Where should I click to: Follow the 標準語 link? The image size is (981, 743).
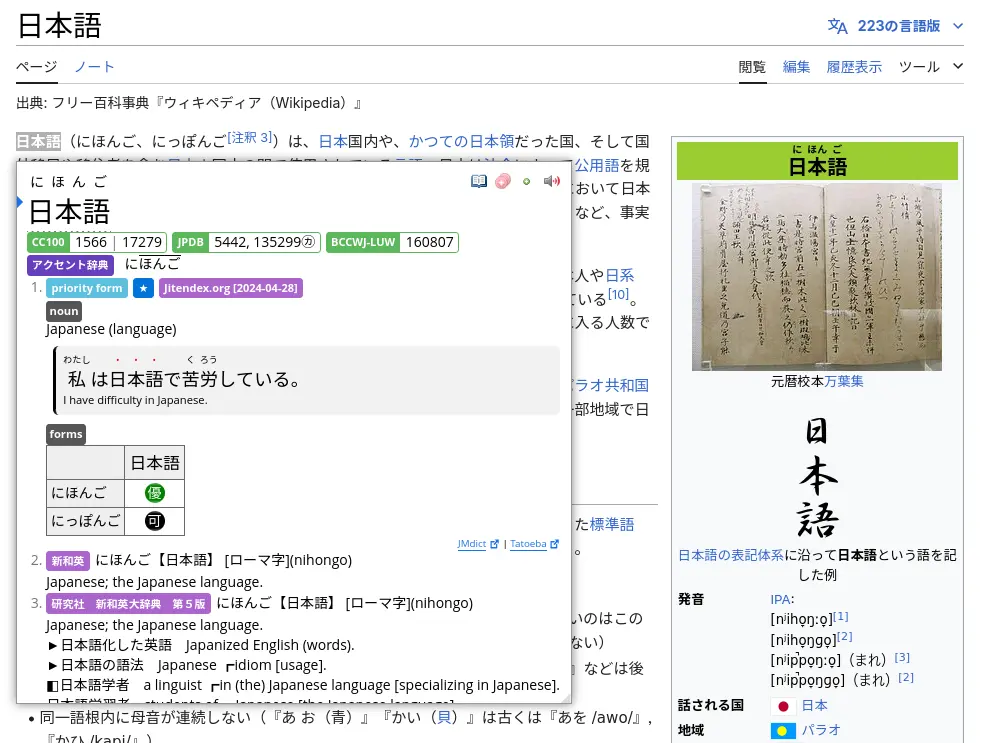pyautogui.click(x=612, y=525)
